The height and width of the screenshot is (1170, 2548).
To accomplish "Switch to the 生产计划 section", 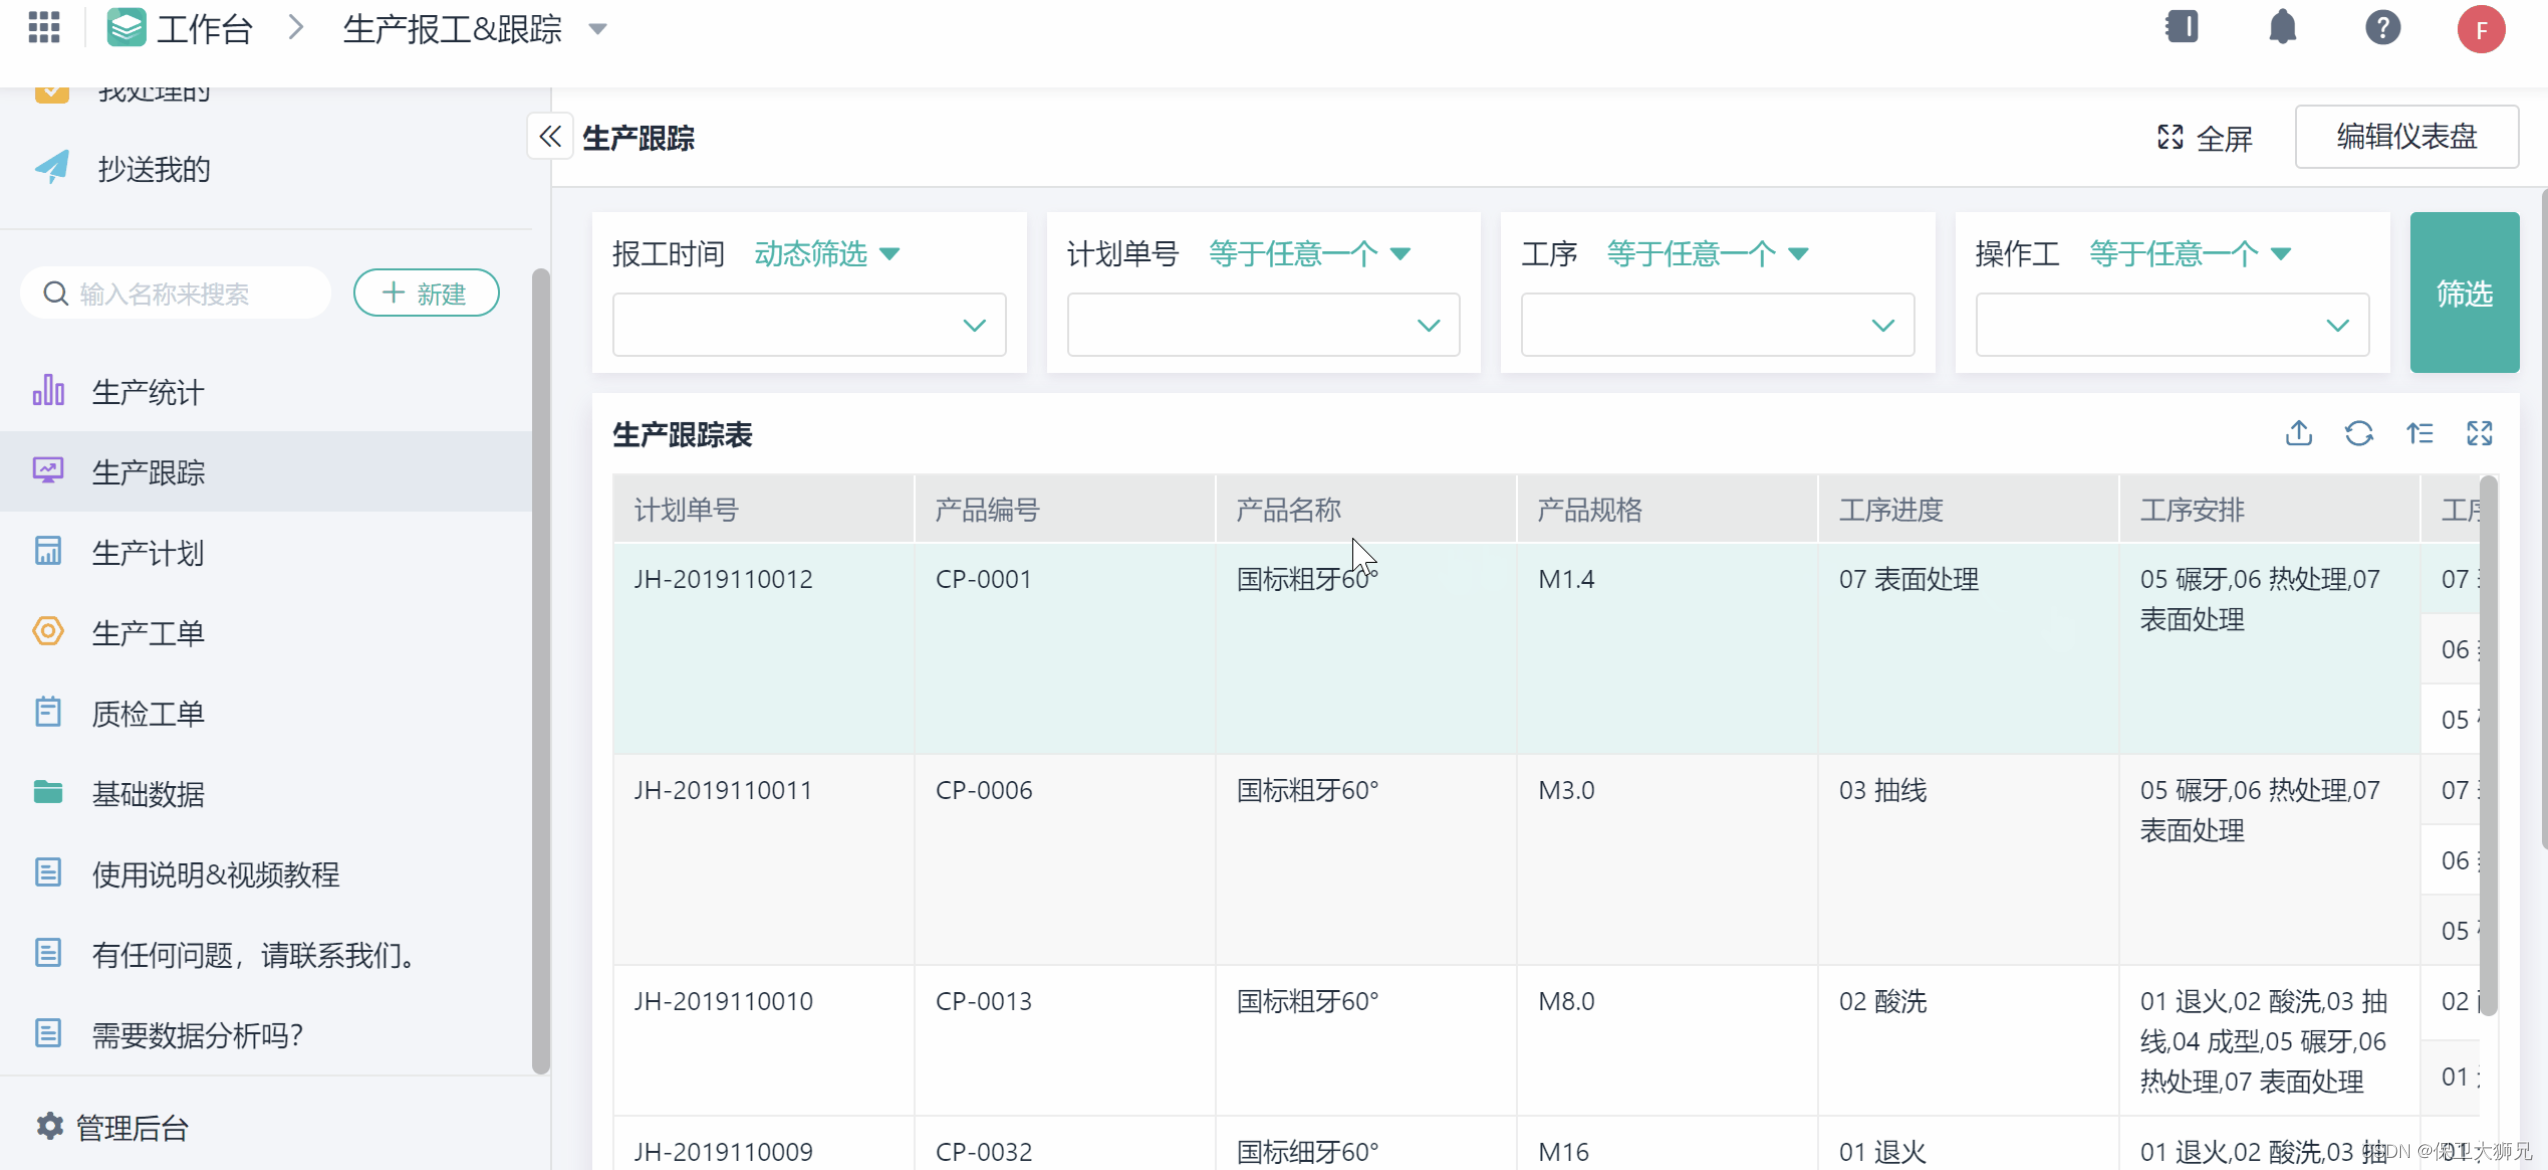I will click(x=148, y=552).
